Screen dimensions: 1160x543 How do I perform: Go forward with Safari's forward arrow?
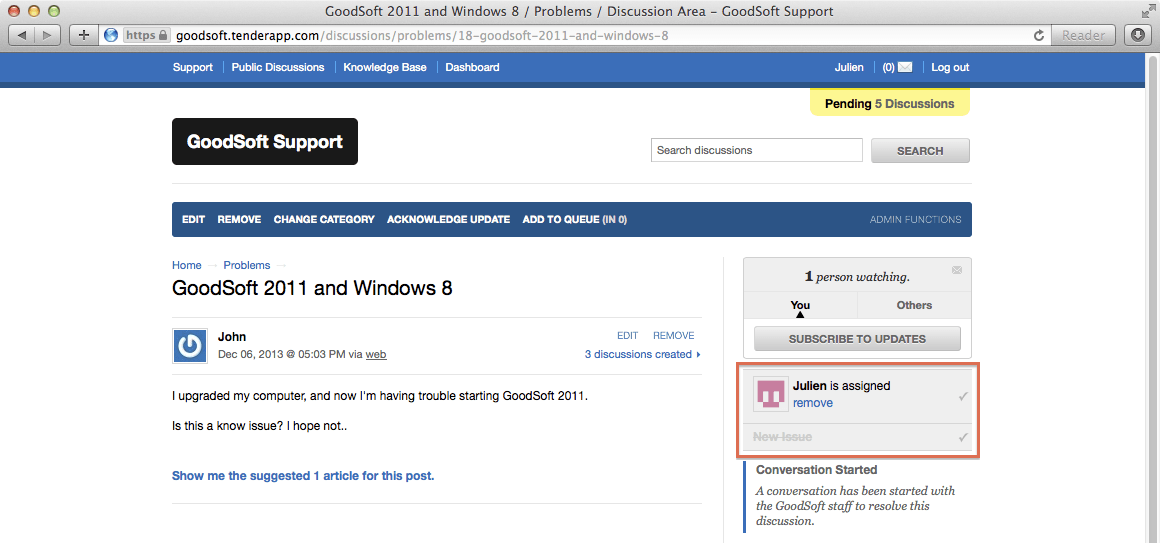click(x=48, y=35)
